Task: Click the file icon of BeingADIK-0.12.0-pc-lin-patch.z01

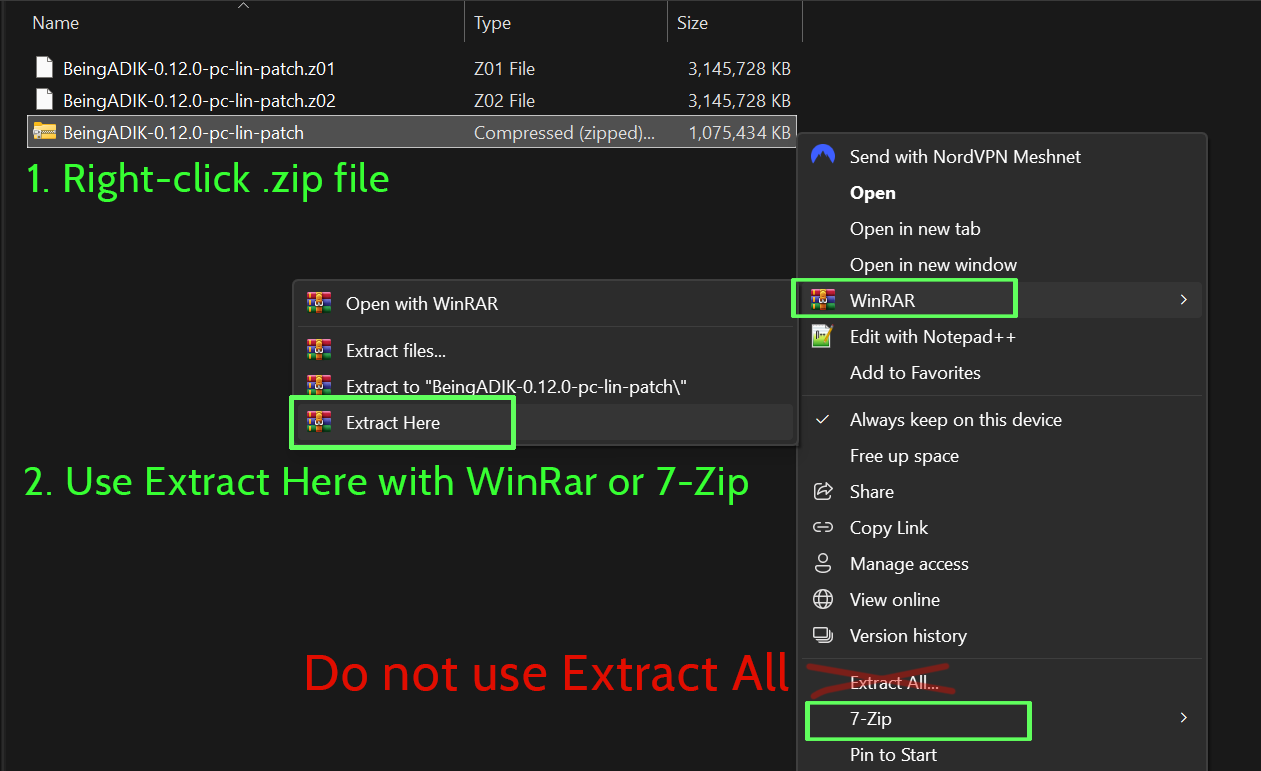Action: pos(44,68)
